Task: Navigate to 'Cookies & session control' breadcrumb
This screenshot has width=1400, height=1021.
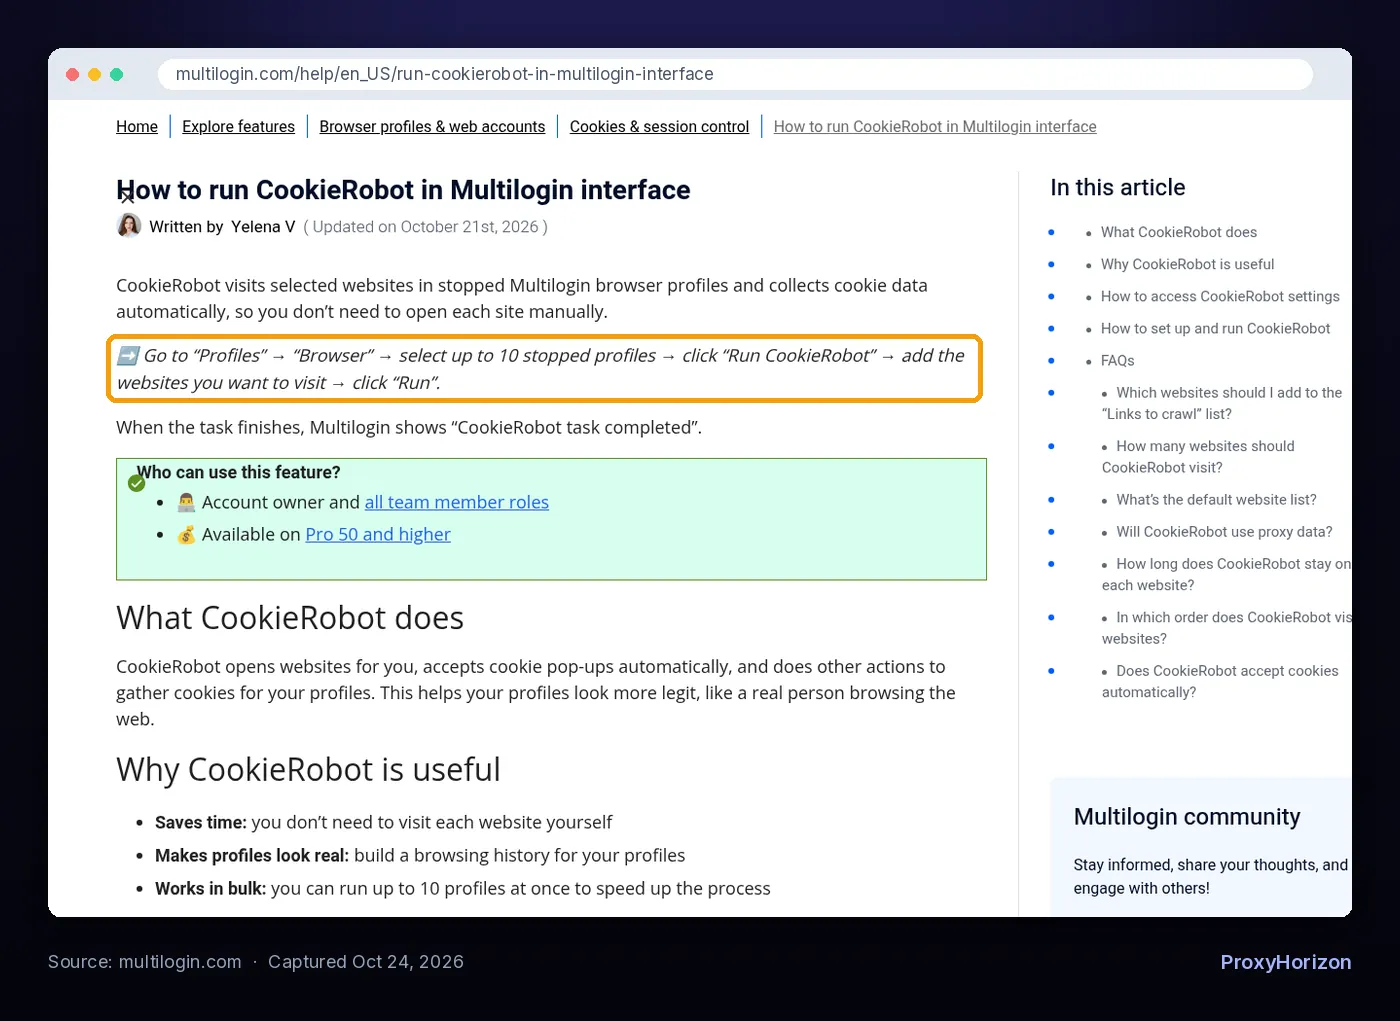Action: pos(659,127)
